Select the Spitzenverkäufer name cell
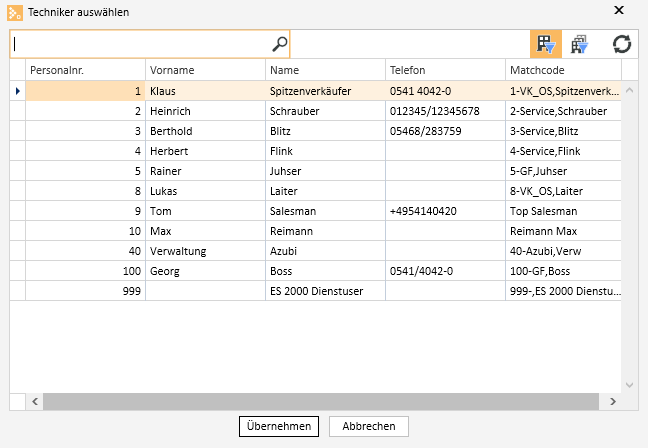The width and height of the screenshot is (648, 448). (x=325, y=91)
